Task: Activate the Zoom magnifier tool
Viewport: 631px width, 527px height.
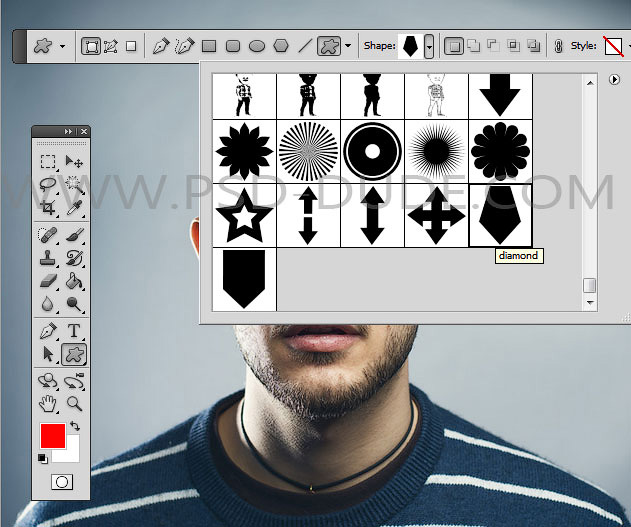Action: pos(74,404)
